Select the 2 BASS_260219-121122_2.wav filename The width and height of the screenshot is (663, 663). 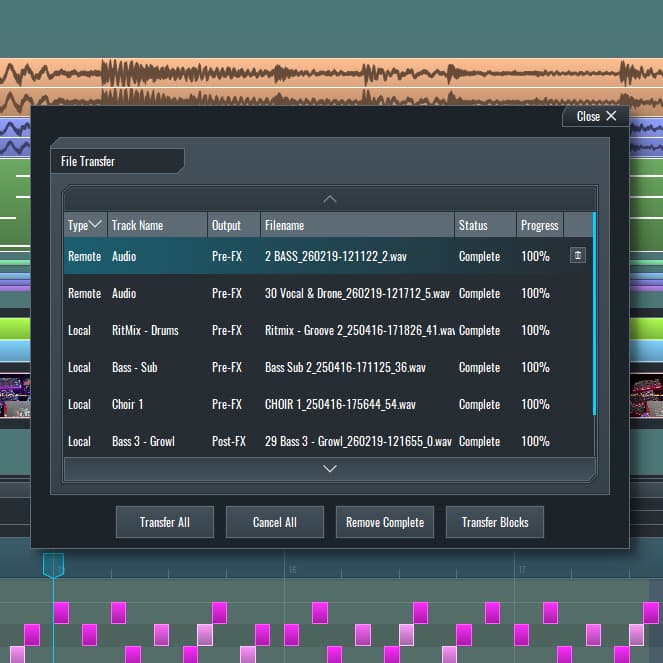coord(336,256)
